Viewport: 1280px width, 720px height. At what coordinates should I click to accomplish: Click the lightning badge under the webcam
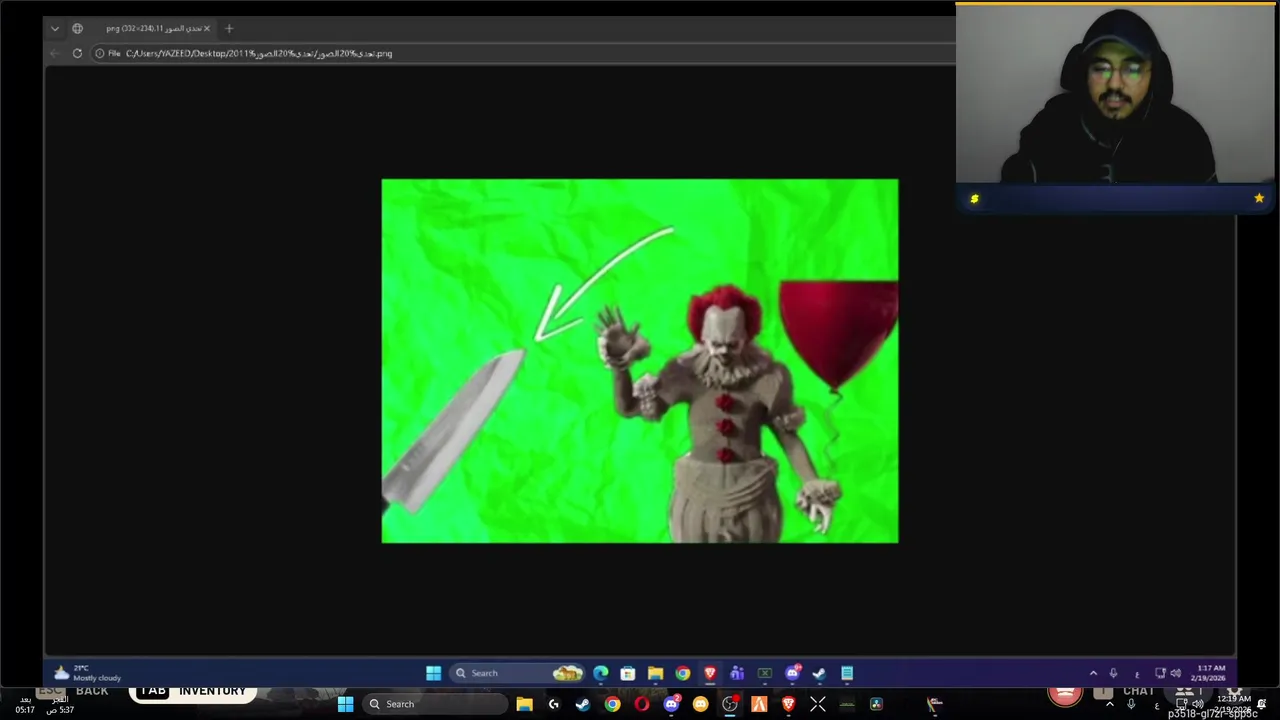(x=975, y=199)
